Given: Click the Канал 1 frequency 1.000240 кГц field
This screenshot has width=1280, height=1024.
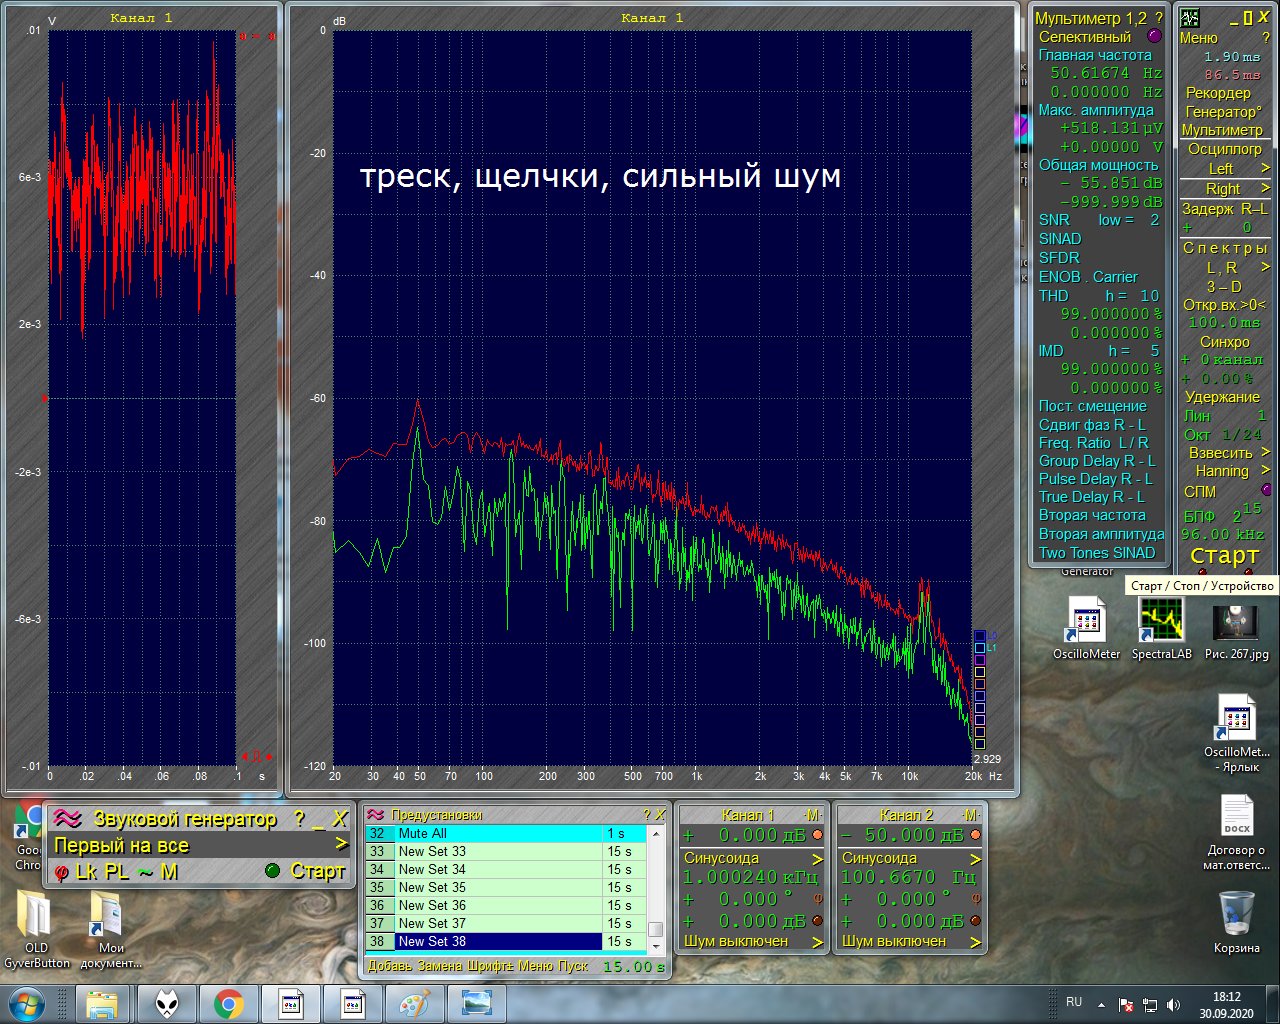Looking at the screenshot, I should click(x=750, y=877).
